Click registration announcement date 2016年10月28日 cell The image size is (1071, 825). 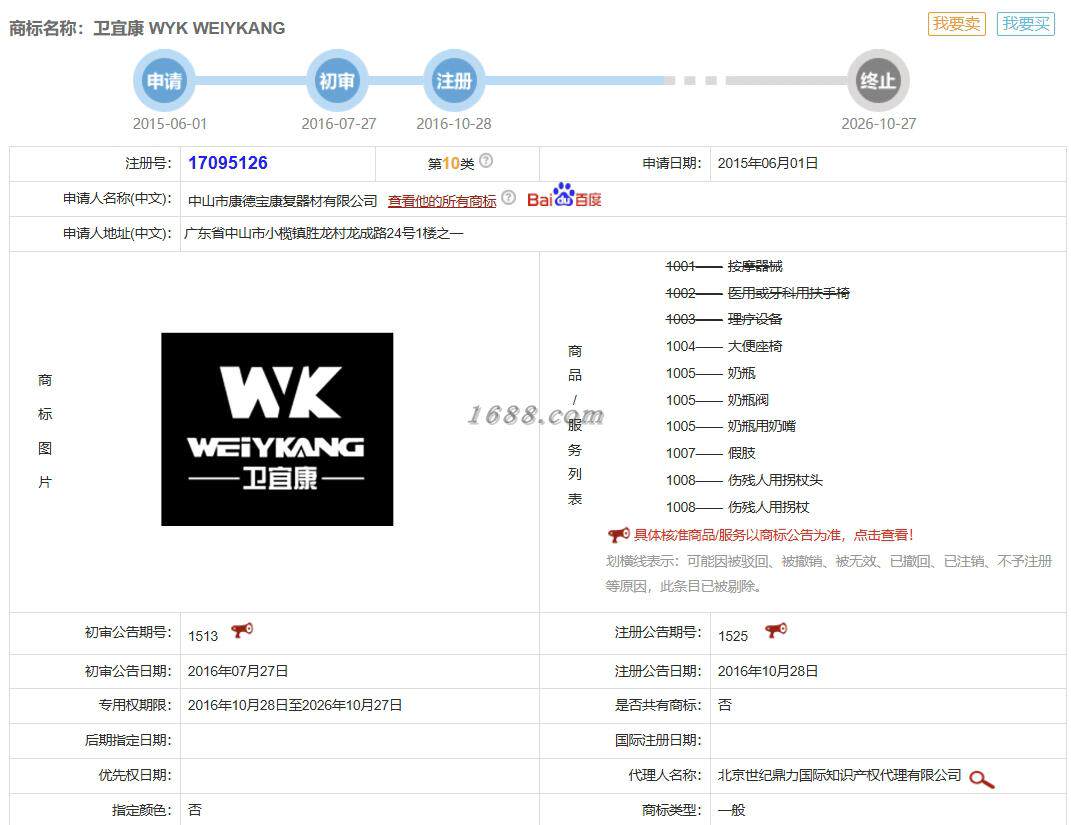(x=768, y=671)
